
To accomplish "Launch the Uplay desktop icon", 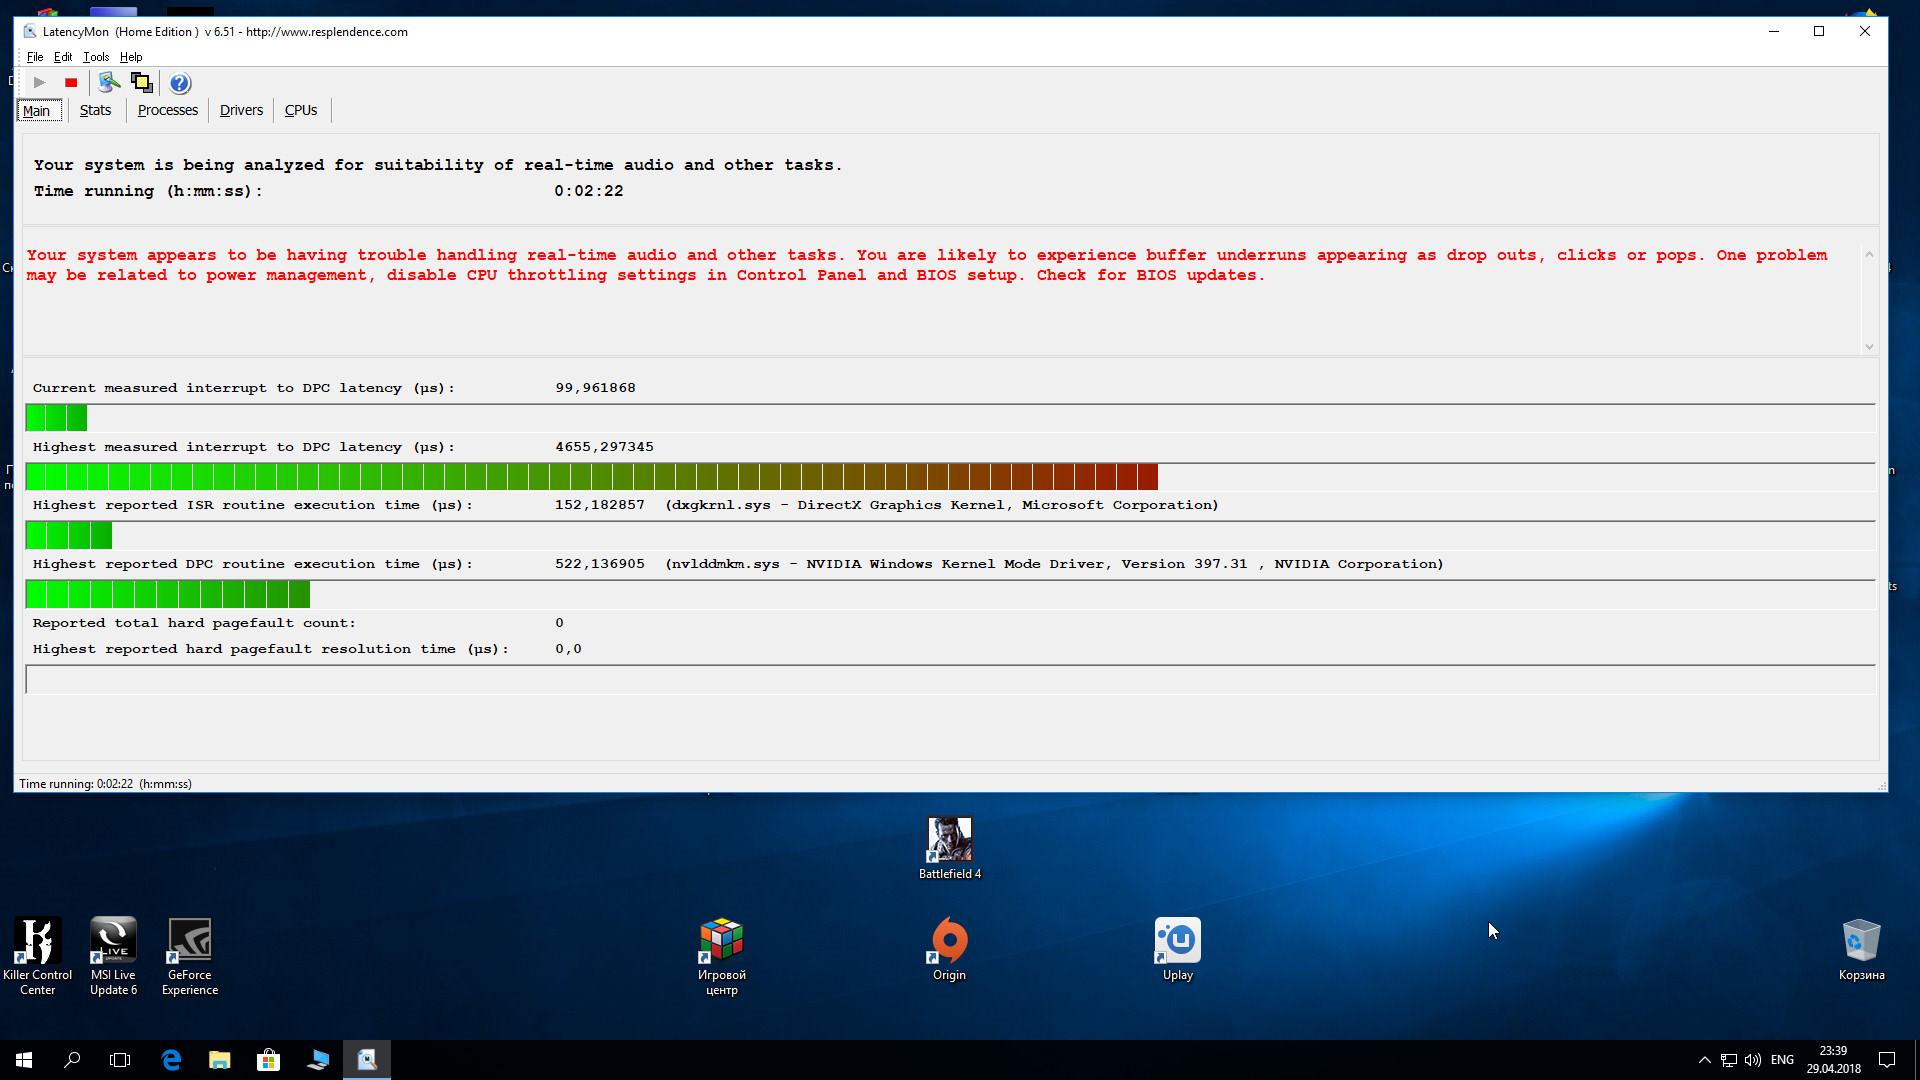I will click(1177, 949).
